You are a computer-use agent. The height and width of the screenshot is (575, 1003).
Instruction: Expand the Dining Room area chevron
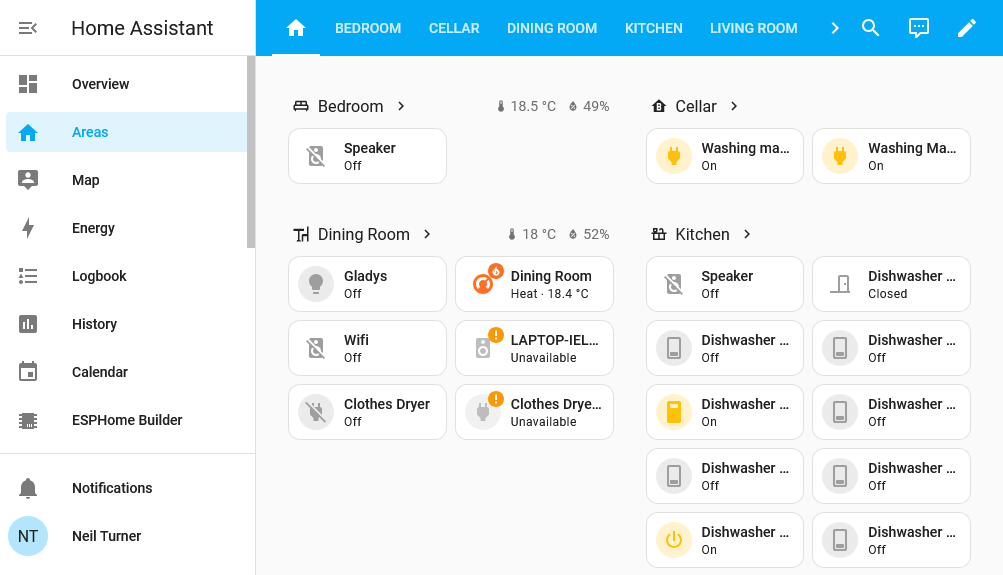pyautogui.click(x=427, y=234)
